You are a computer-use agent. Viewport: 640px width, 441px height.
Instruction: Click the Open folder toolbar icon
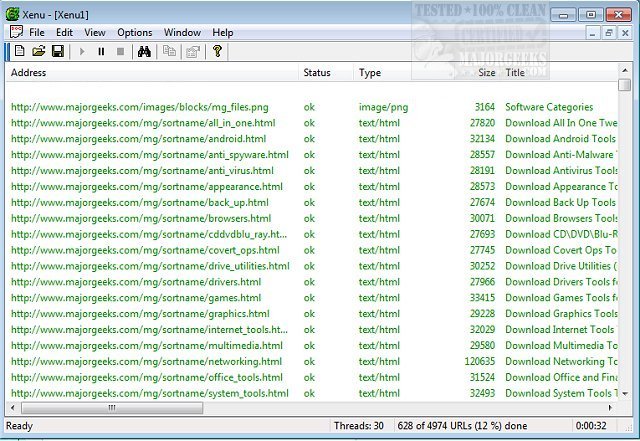(39, 51)
